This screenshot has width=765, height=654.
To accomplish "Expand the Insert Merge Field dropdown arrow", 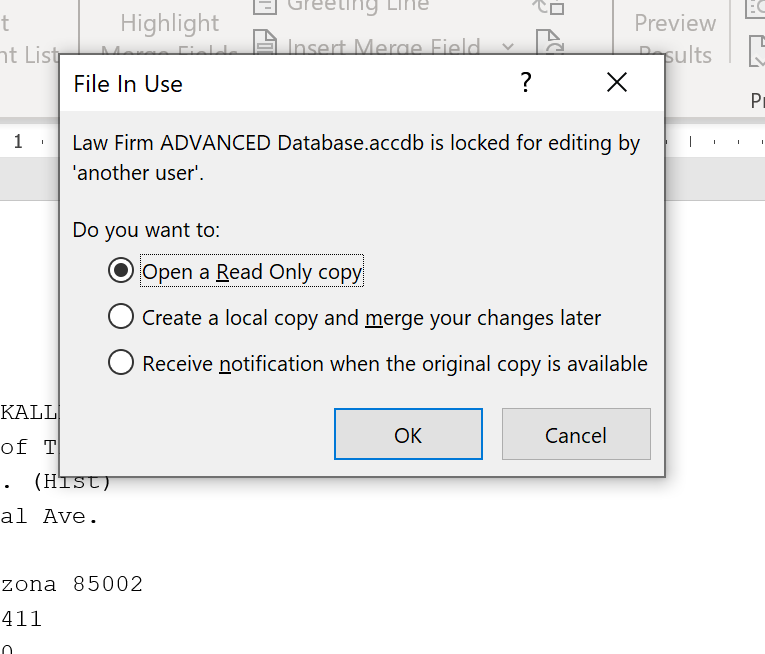I will click(508, 47).
